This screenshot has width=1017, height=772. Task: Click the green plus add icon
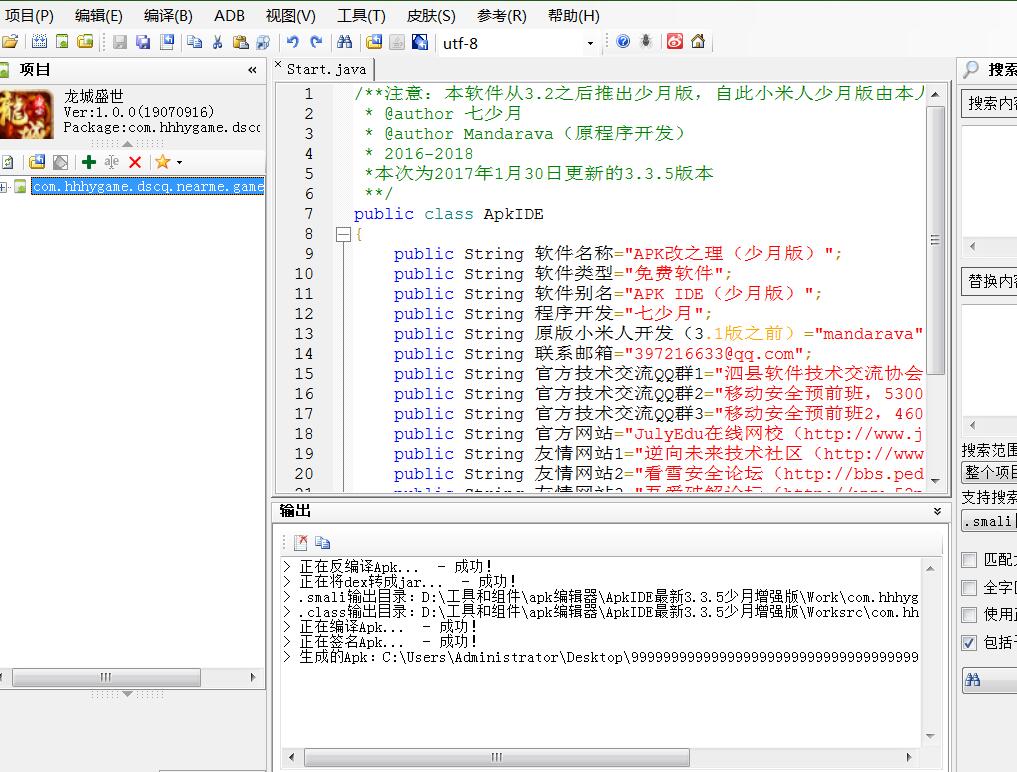(x=89, y=162)
